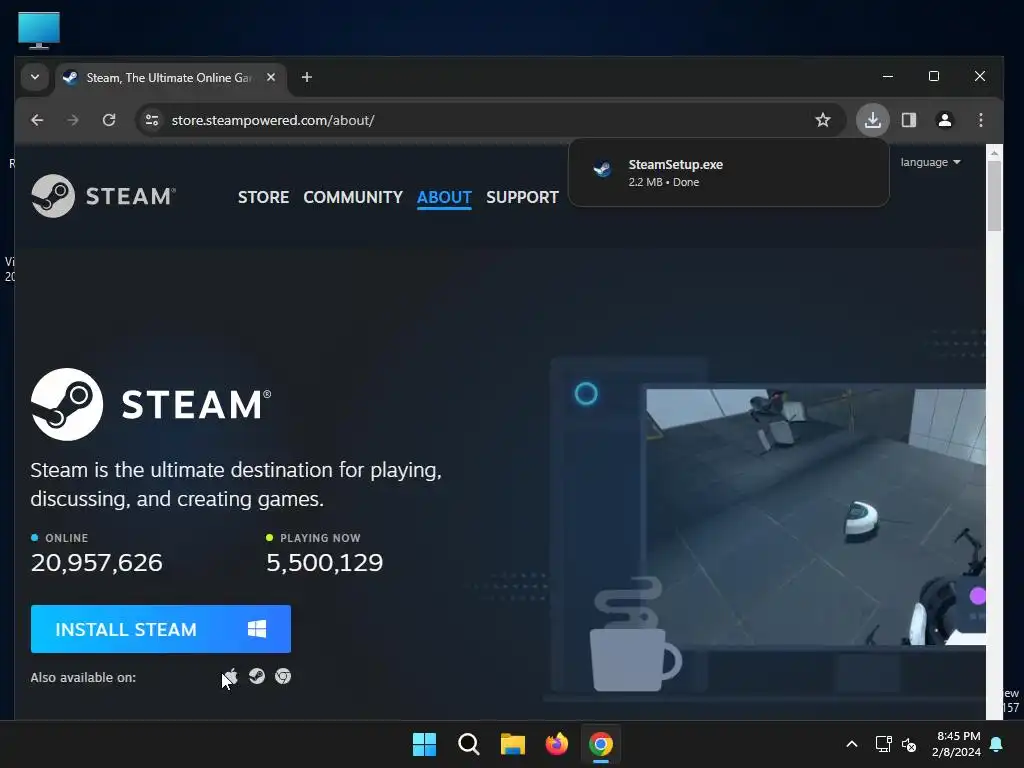Screen dimensions: 1024x768
Task: Open the SUPPORT menu item
Action: coord(522,197)
